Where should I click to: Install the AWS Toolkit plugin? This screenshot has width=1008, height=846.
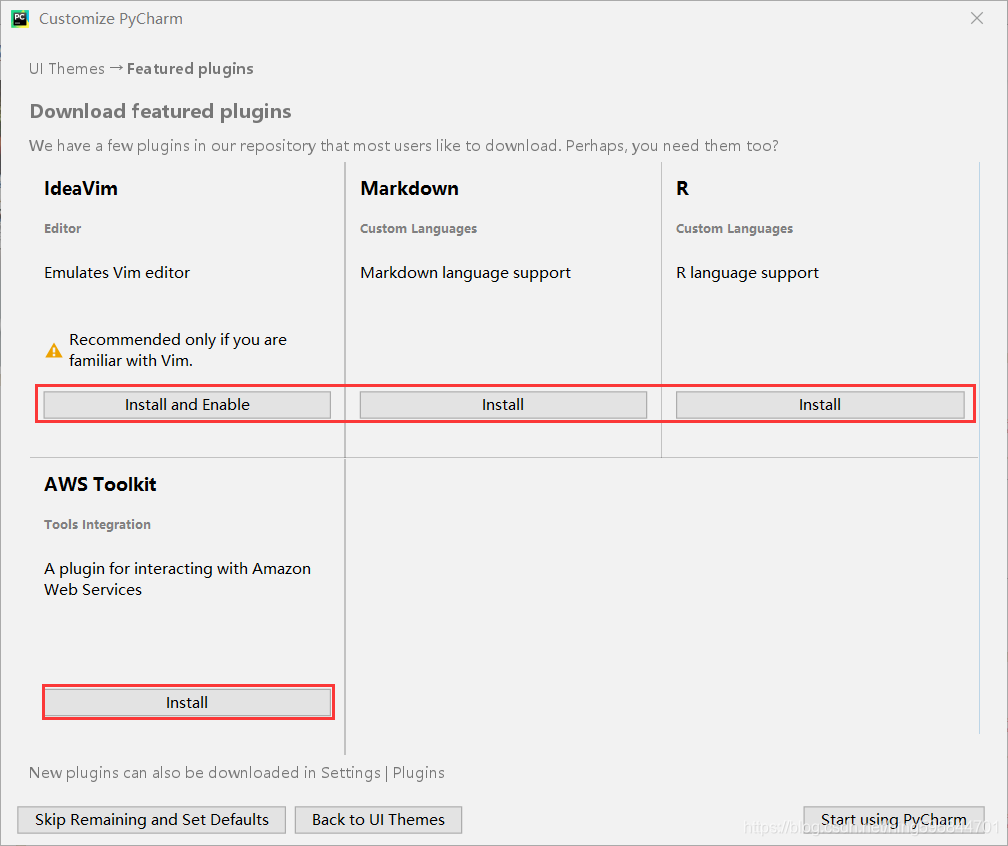click(x=187, y=703)
